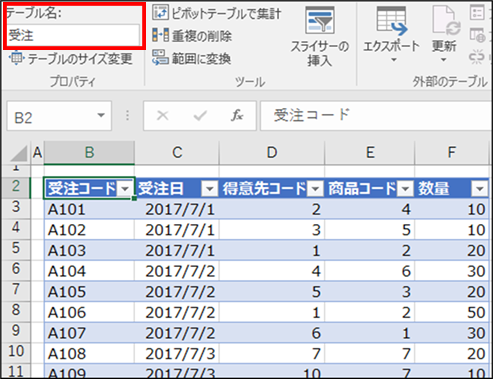Screen dimensions: 493x379
Task: Click the confirm checkmark in formula bar
Action: click(x=200, y=116)
